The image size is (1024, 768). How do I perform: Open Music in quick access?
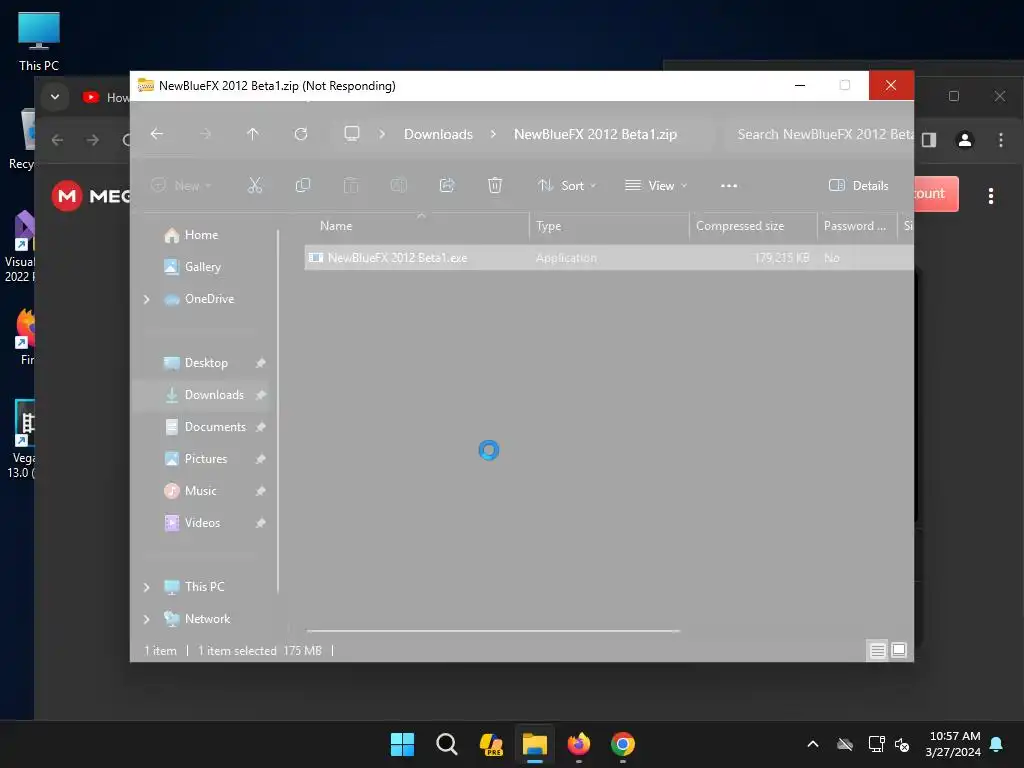pyautogui.click(x=200, y=491)
